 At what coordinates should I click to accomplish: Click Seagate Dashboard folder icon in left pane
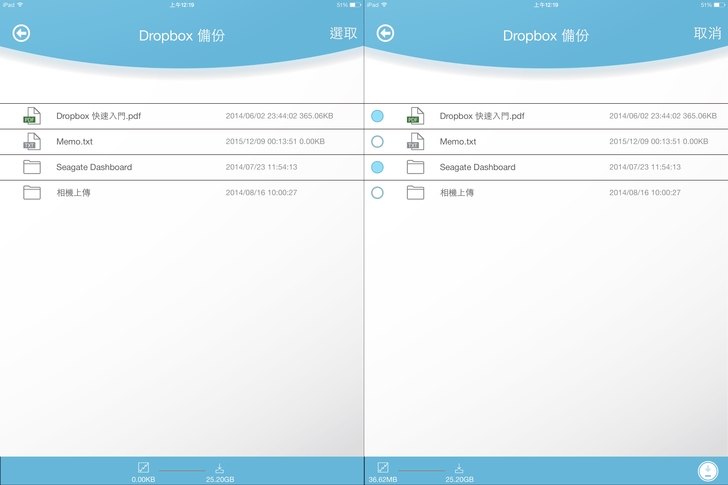[x=32, y=167]
